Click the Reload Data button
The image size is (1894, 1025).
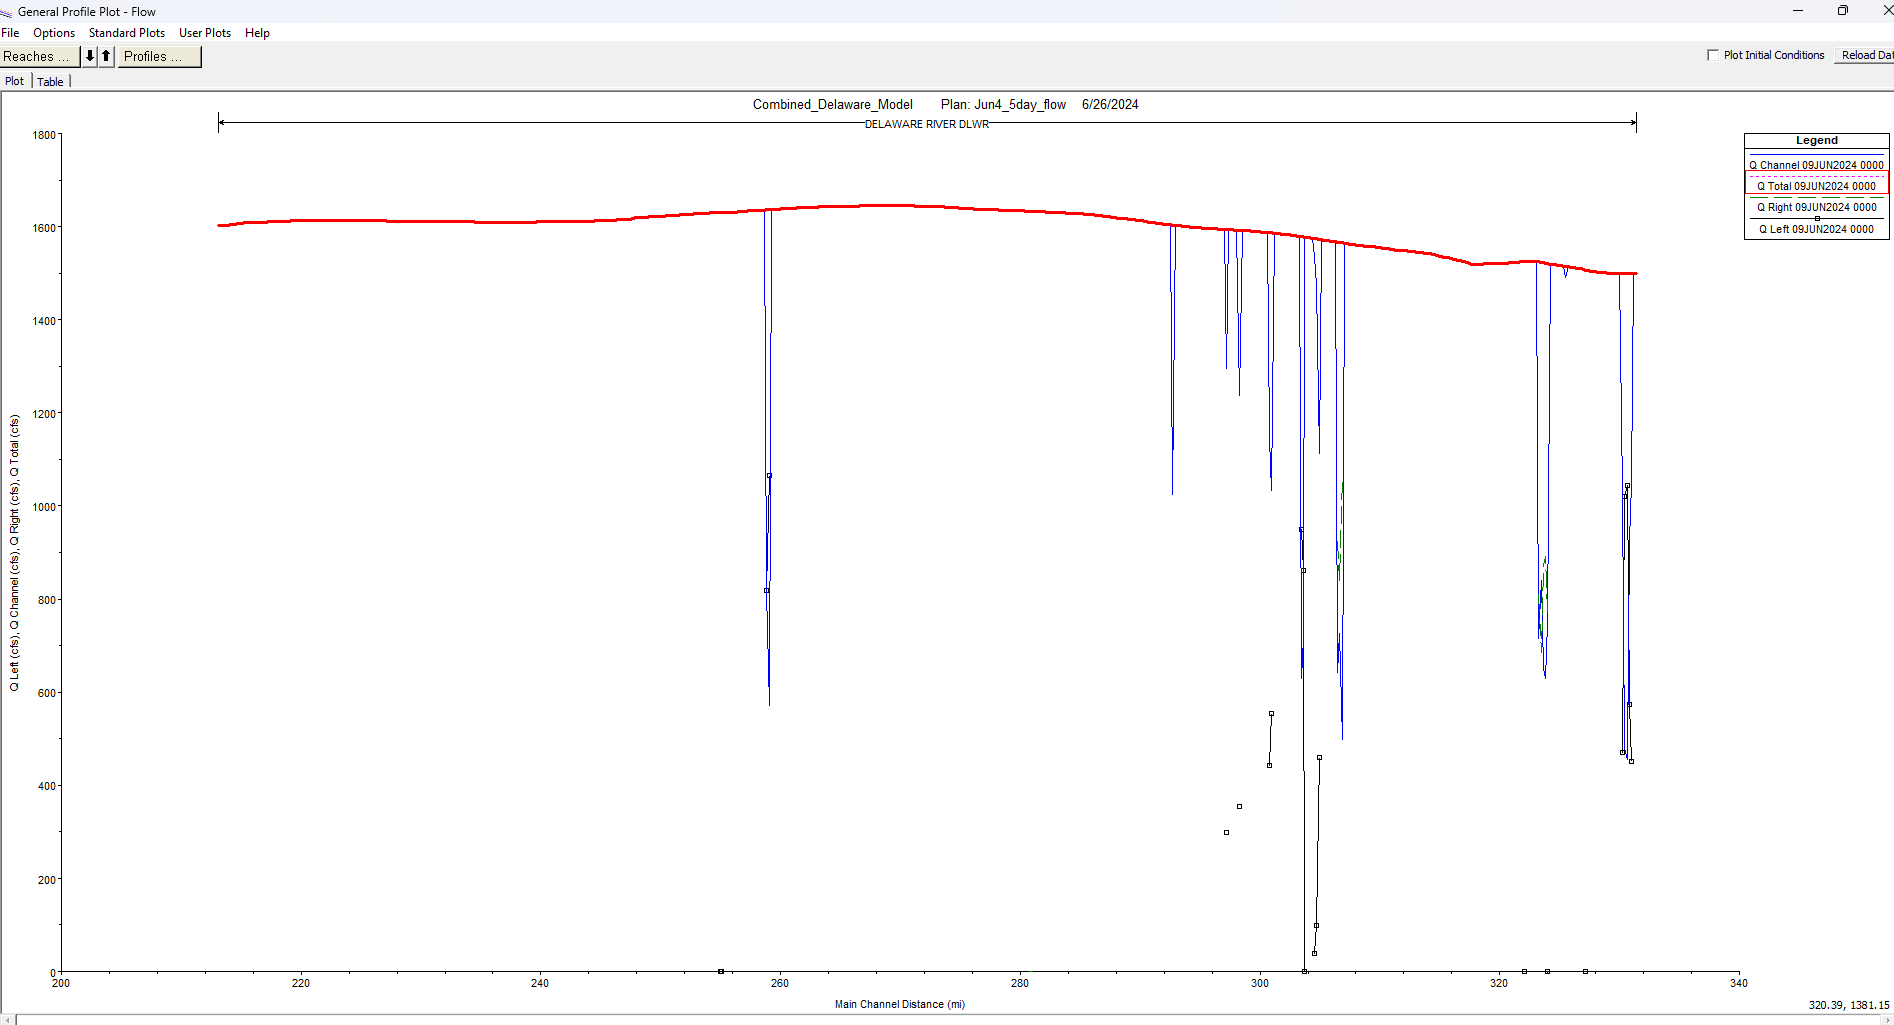tap(1866, 55)
